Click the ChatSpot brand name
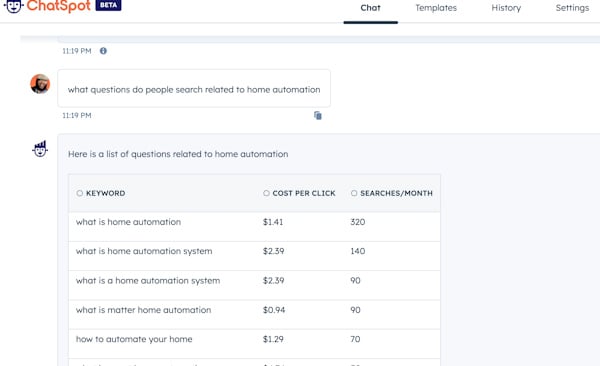Image resolution: width=600 pixels, height=366 pixels. tap(59, 6)
